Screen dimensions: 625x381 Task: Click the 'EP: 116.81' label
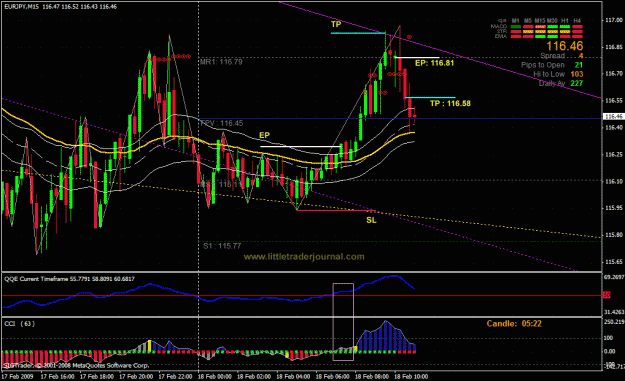pos(434,63)
